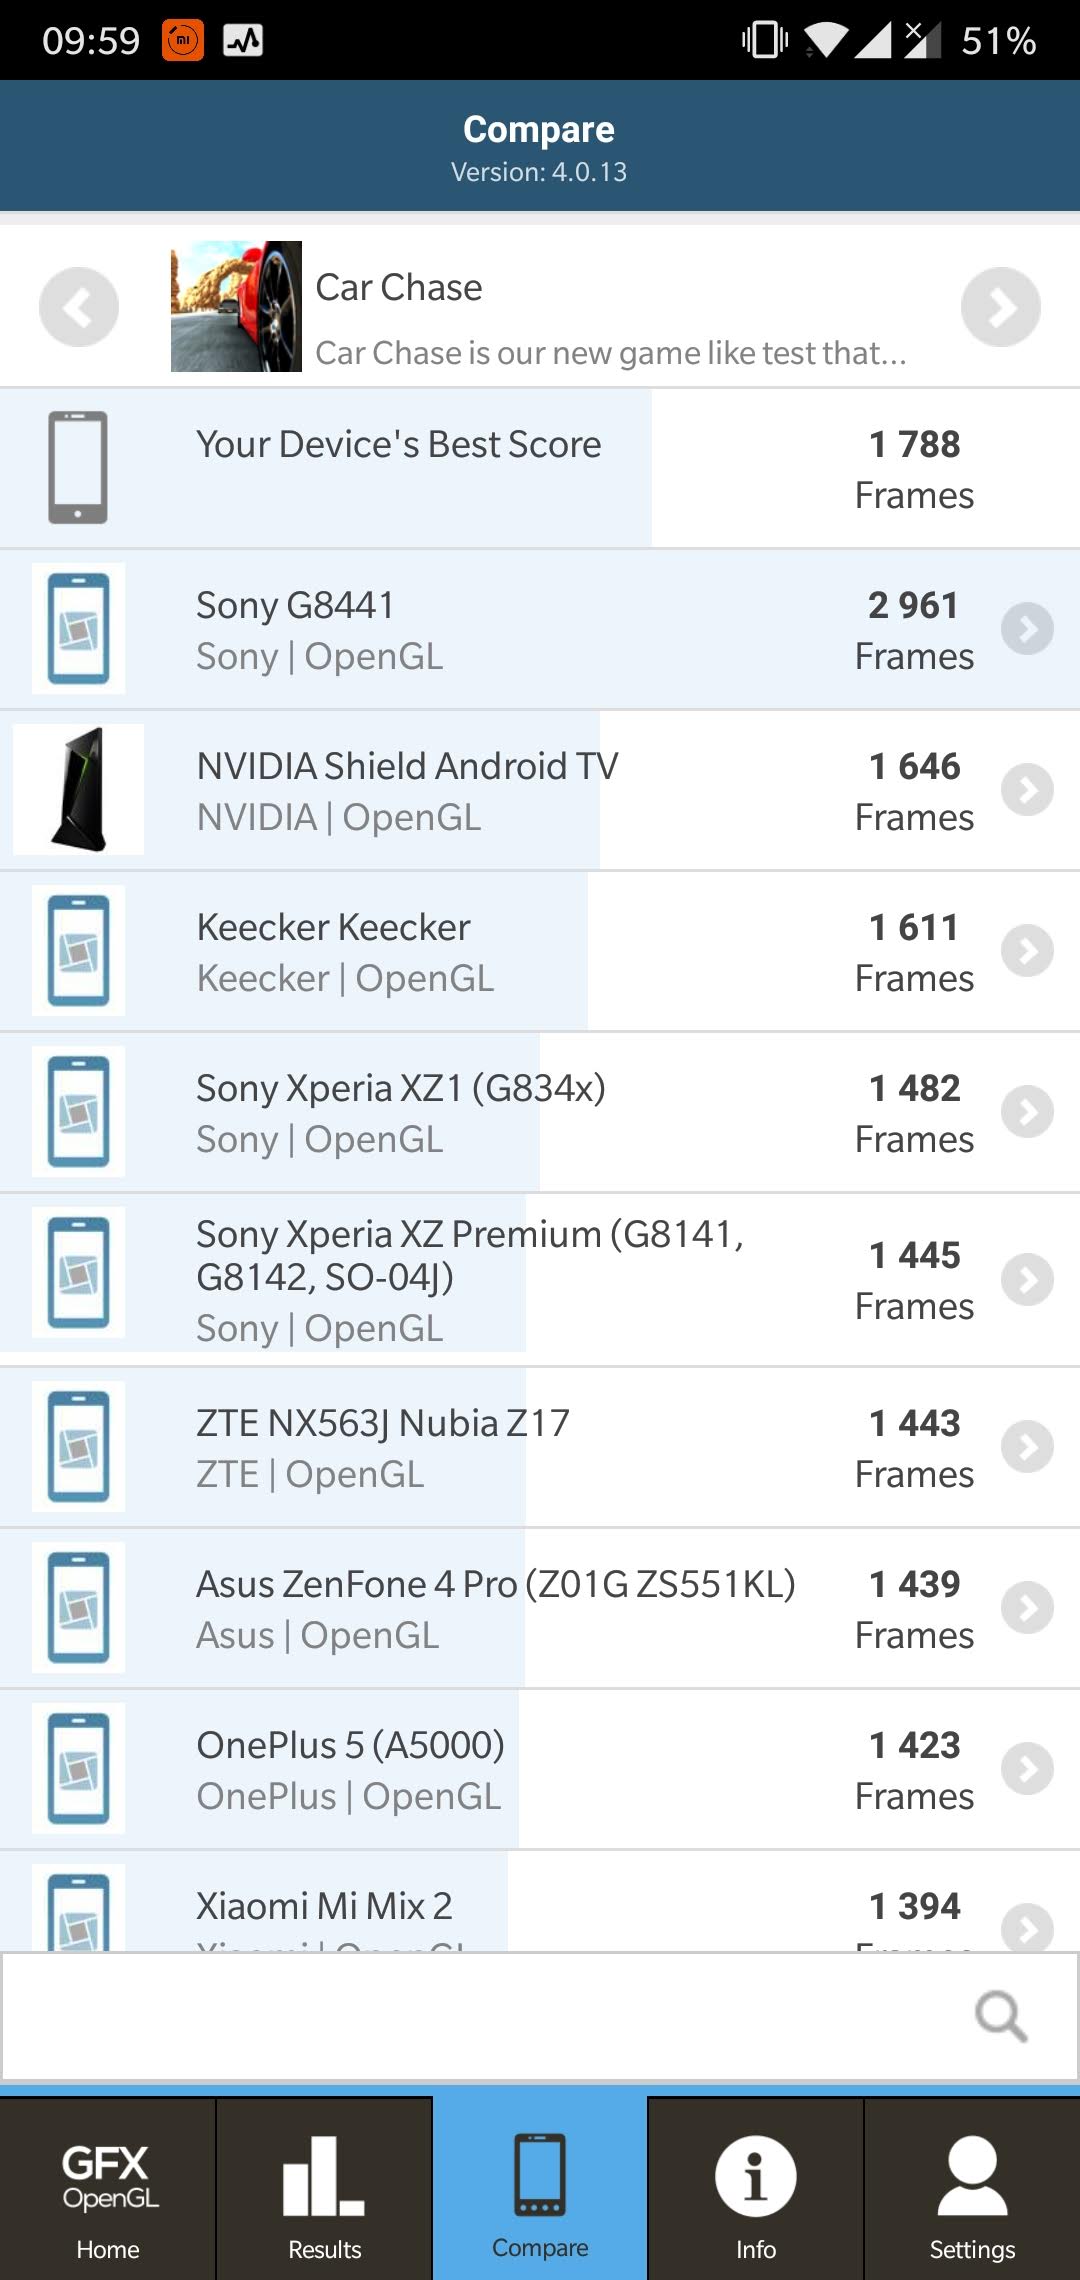The width and height of the screenshot is (1080, 2280).
Task: Tap the OnePlus 5 device icon
Action: click(x=78, y=1768)
